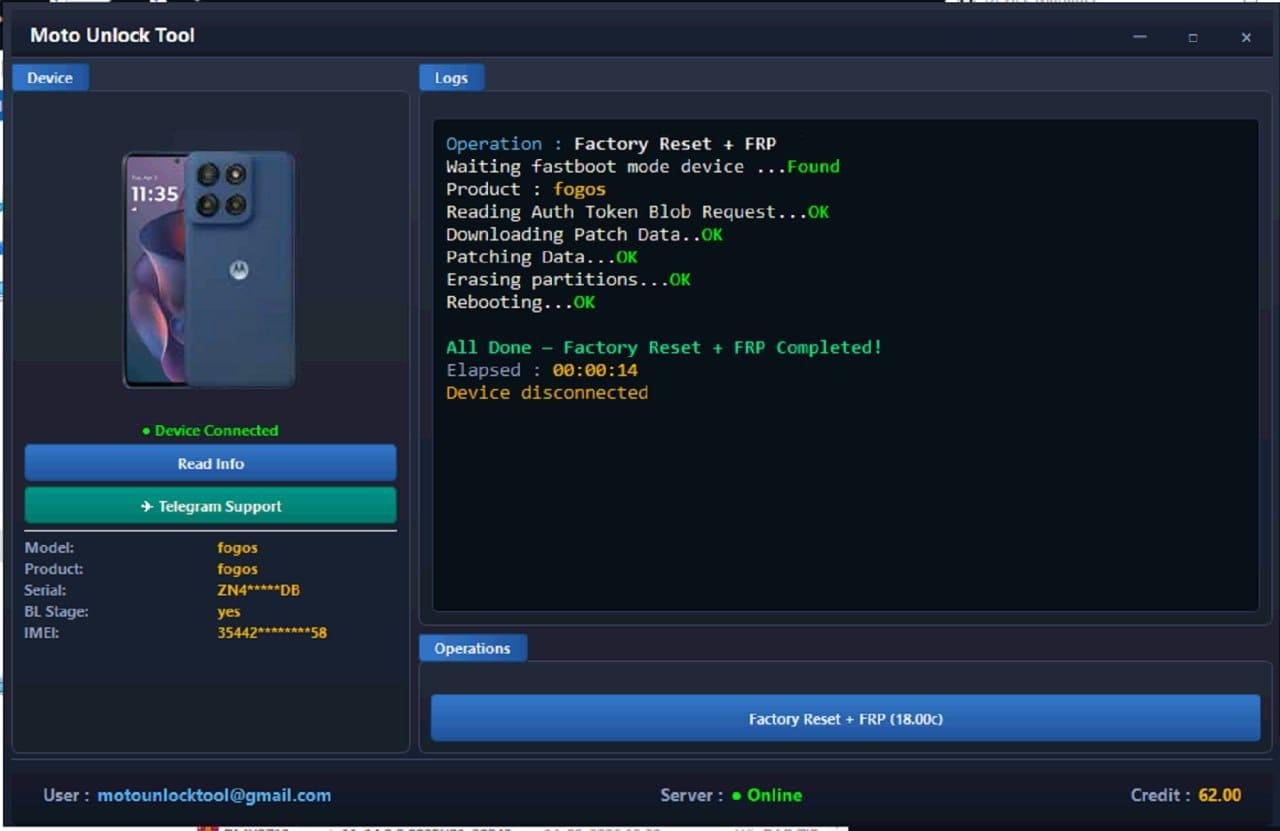Select the masked IMEI value

point(272,632)
